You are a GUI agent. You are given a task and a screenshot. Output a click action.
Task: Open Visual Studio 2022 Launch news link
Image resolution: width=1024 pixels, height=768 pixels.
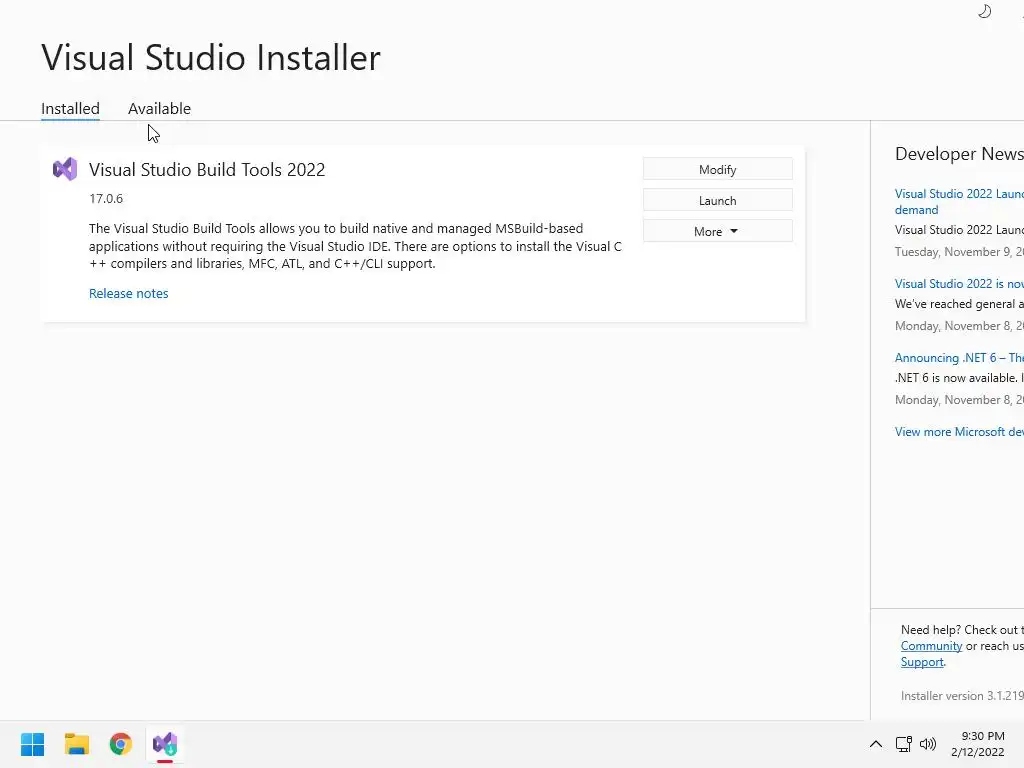[959, 201]
